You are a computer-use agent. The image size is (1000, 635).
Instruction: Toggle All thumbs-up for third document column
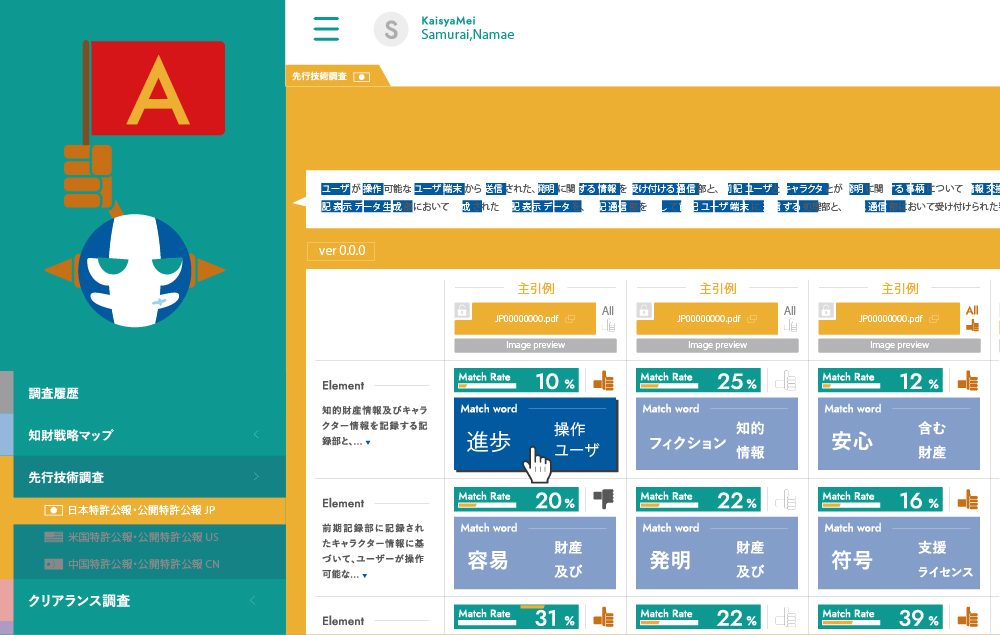click(972, 319)
